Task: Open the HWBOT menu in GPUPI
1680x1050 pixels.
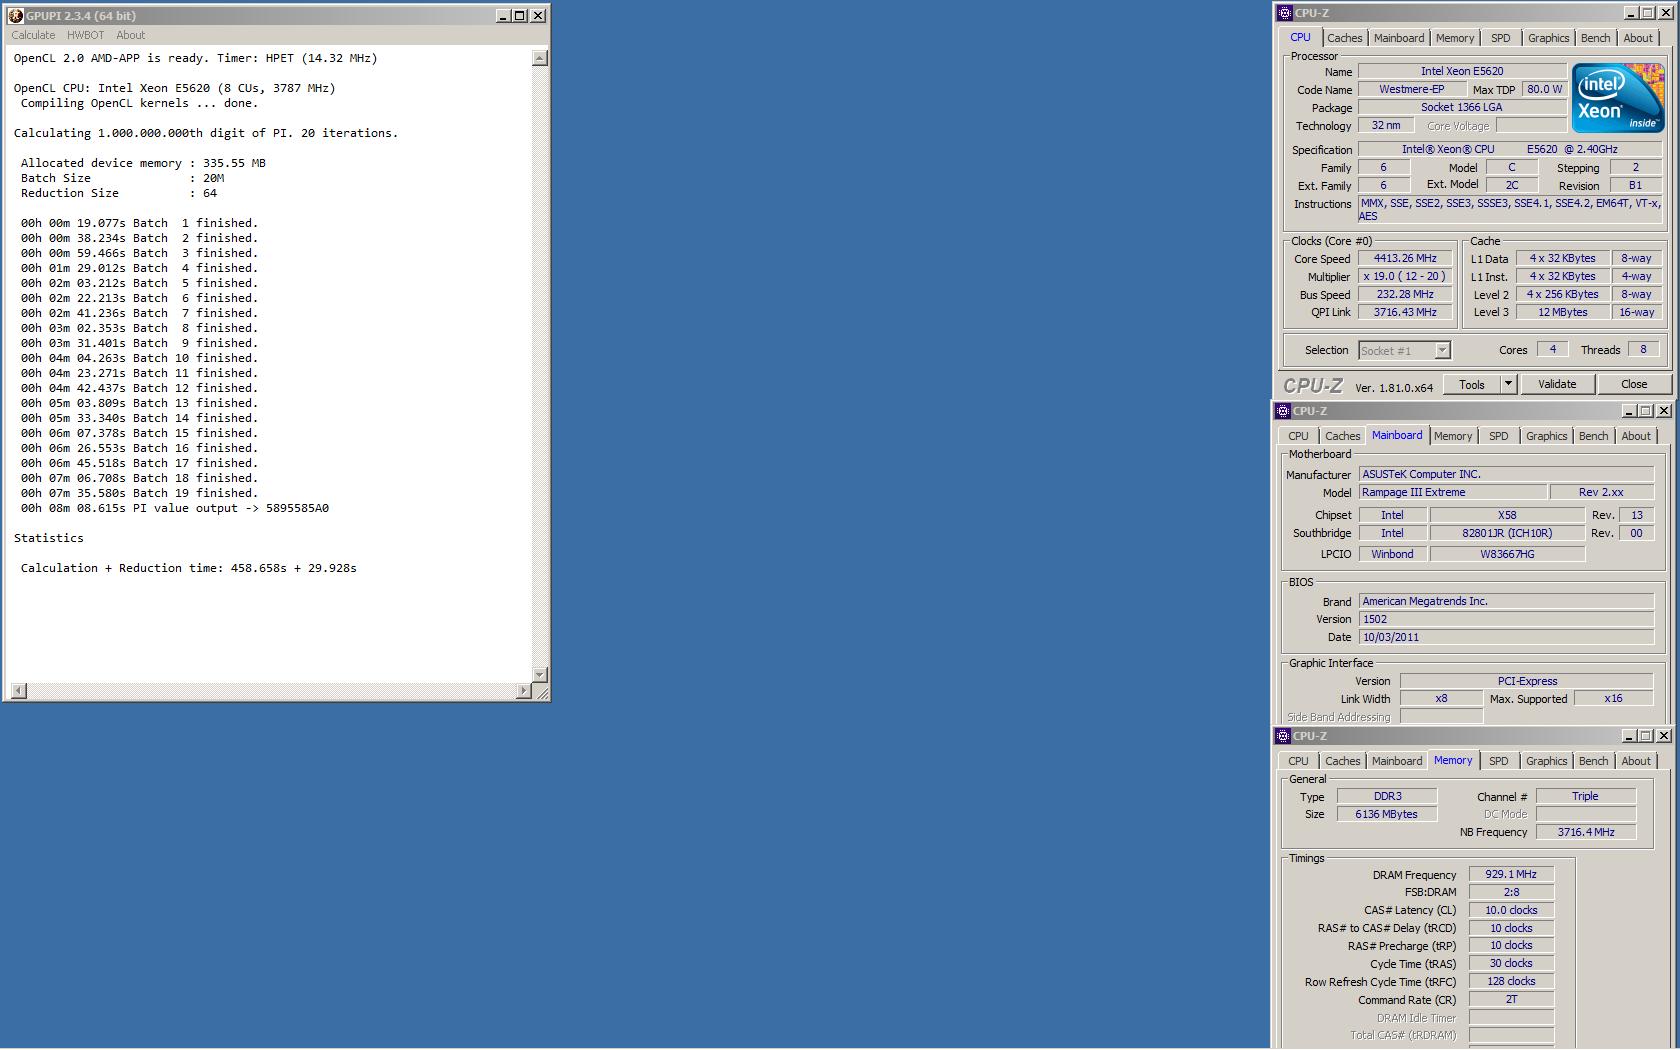Action: click(85, 35)
